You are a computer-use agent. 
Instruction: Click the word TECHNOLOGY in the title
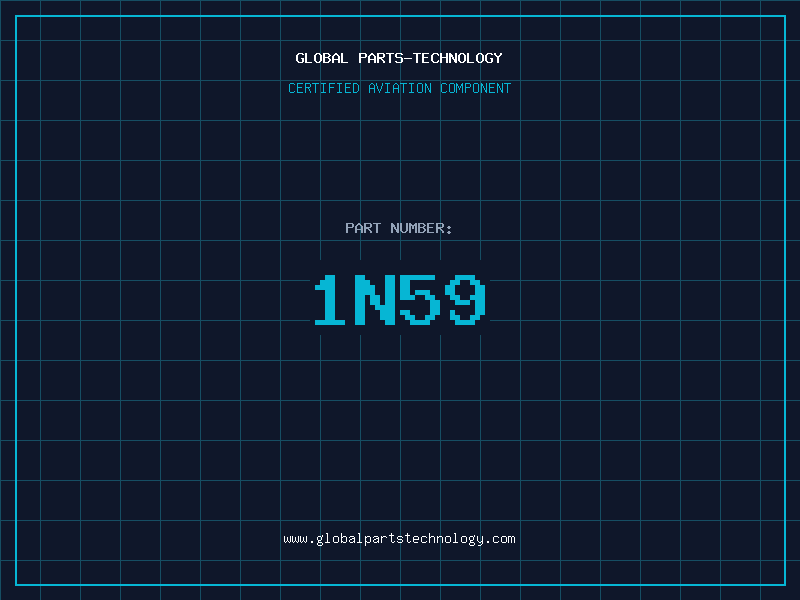pos(458,58)
